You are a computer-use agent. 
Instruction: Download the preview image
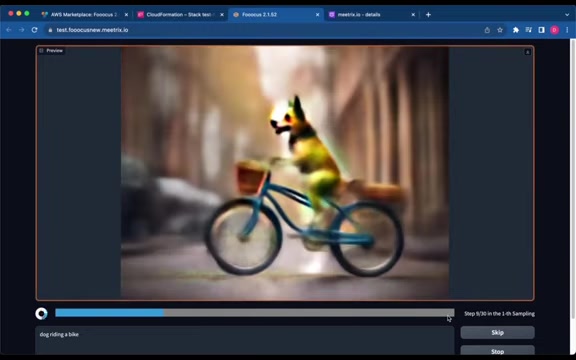(528, 52)
